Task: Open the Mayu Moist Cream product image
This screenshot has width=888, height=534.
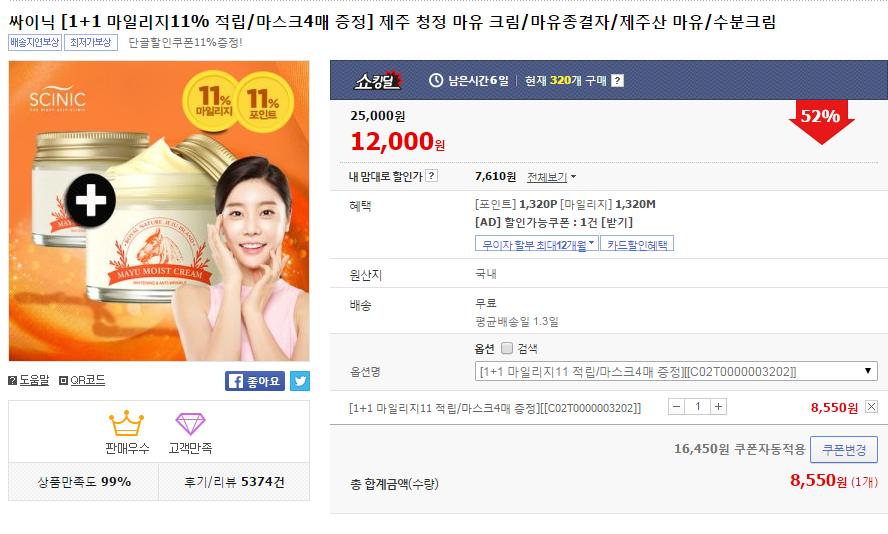Action: 159,211
